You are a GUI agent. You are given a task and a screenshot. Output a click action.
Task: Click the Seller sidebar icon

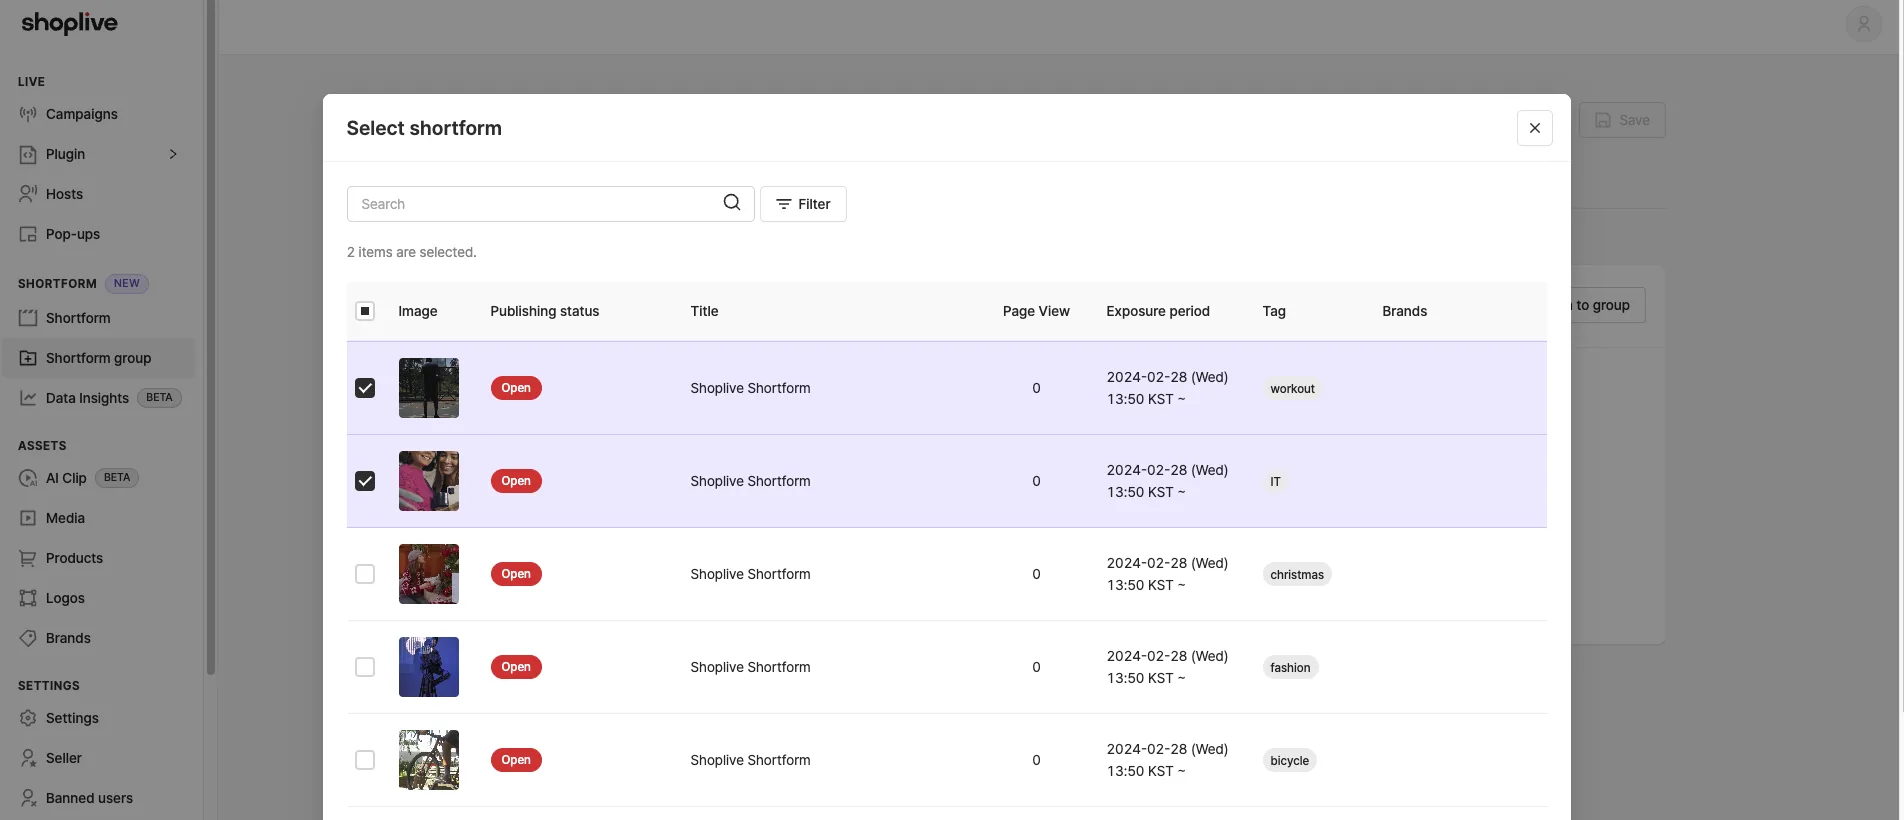28,758
